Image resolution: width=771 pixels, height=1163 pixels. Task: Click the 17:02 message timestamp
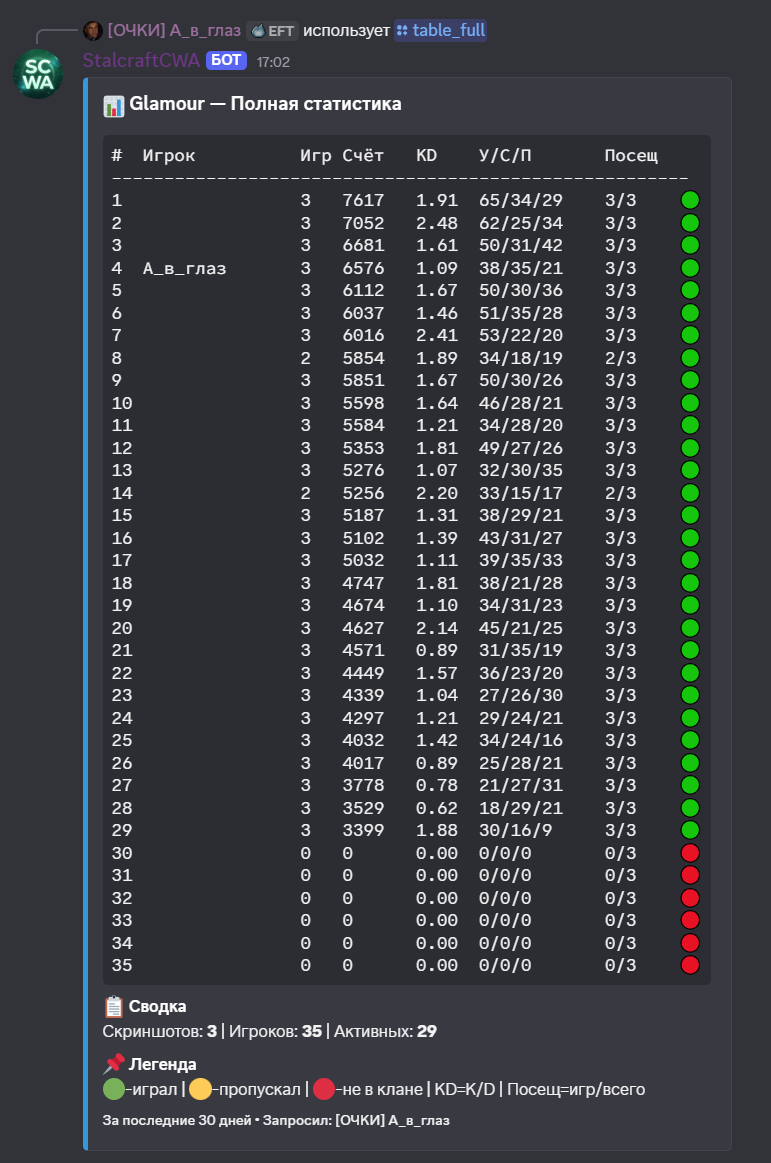pyautogui.click(x=273, y=62)
